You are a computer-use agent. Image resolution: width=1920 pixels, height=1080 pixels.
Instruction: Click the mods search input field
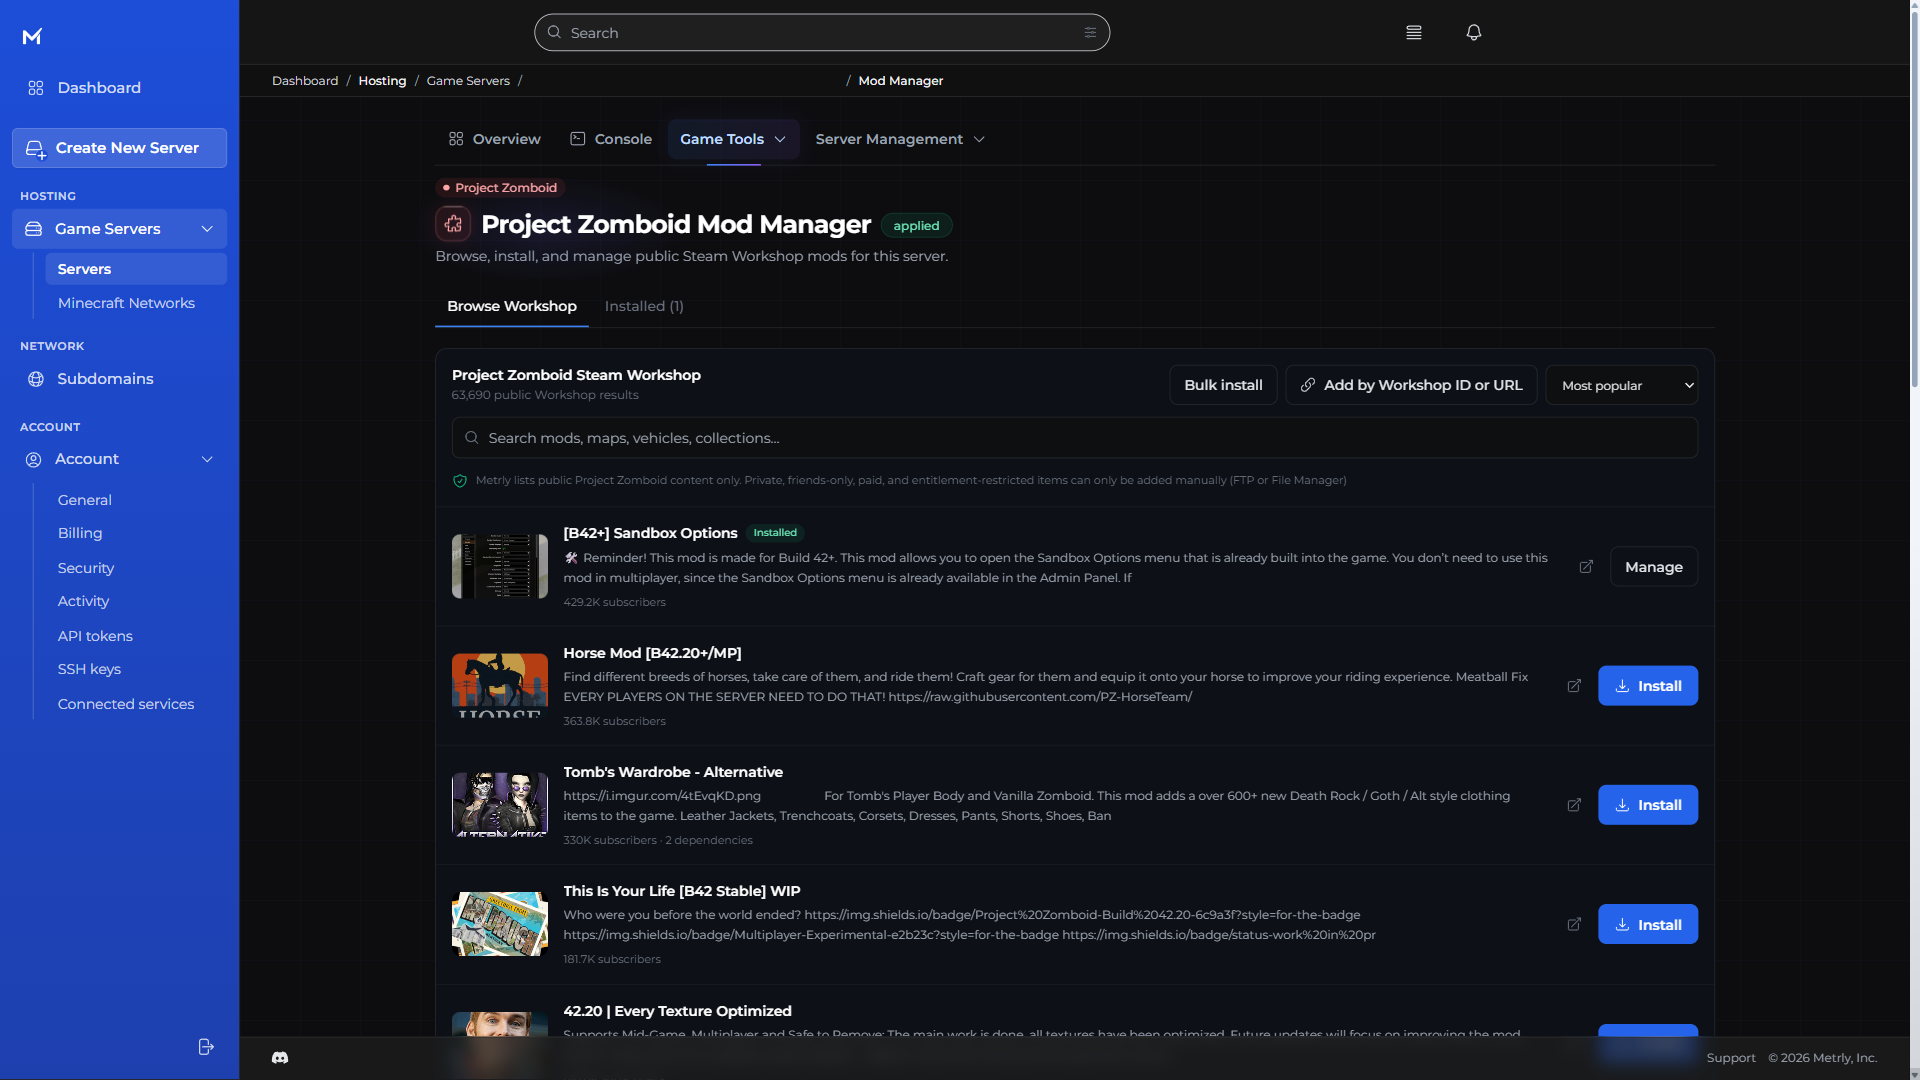1074,438
